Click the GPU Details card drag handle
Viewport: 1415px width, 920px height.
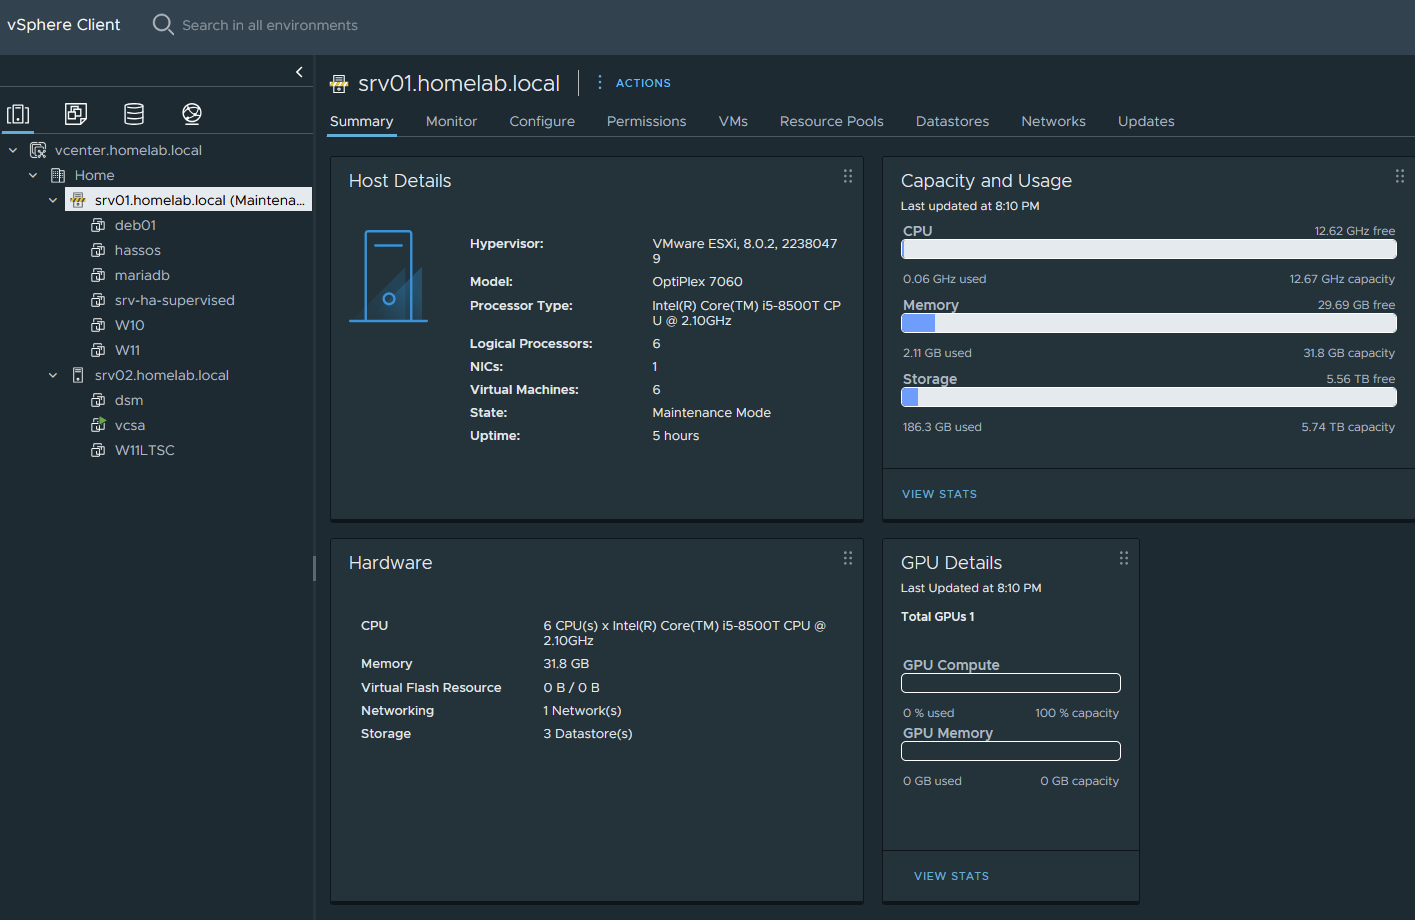click(x=1124, y=558)
